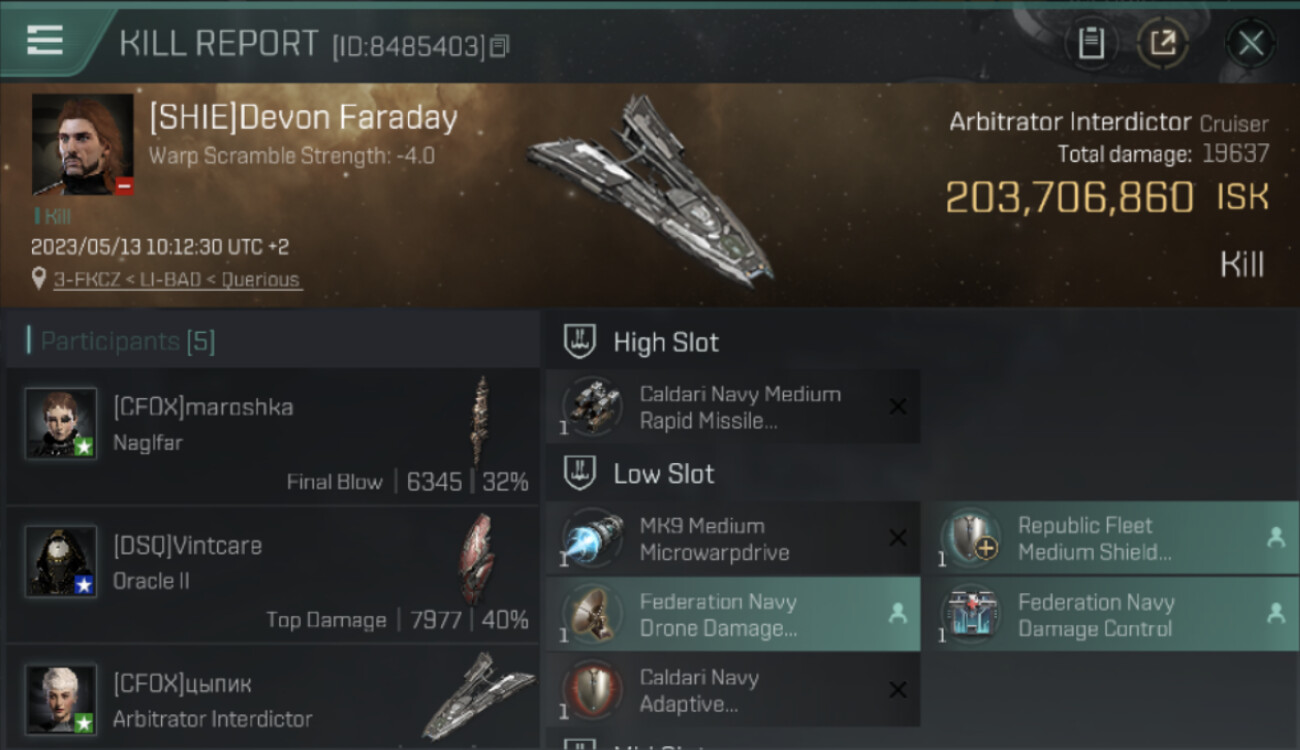Viewport: 1300px width, 750px height.
Task: Select the [CFOX]цыпик portrait
Action: pyautogui.click(x=61, y=700)
